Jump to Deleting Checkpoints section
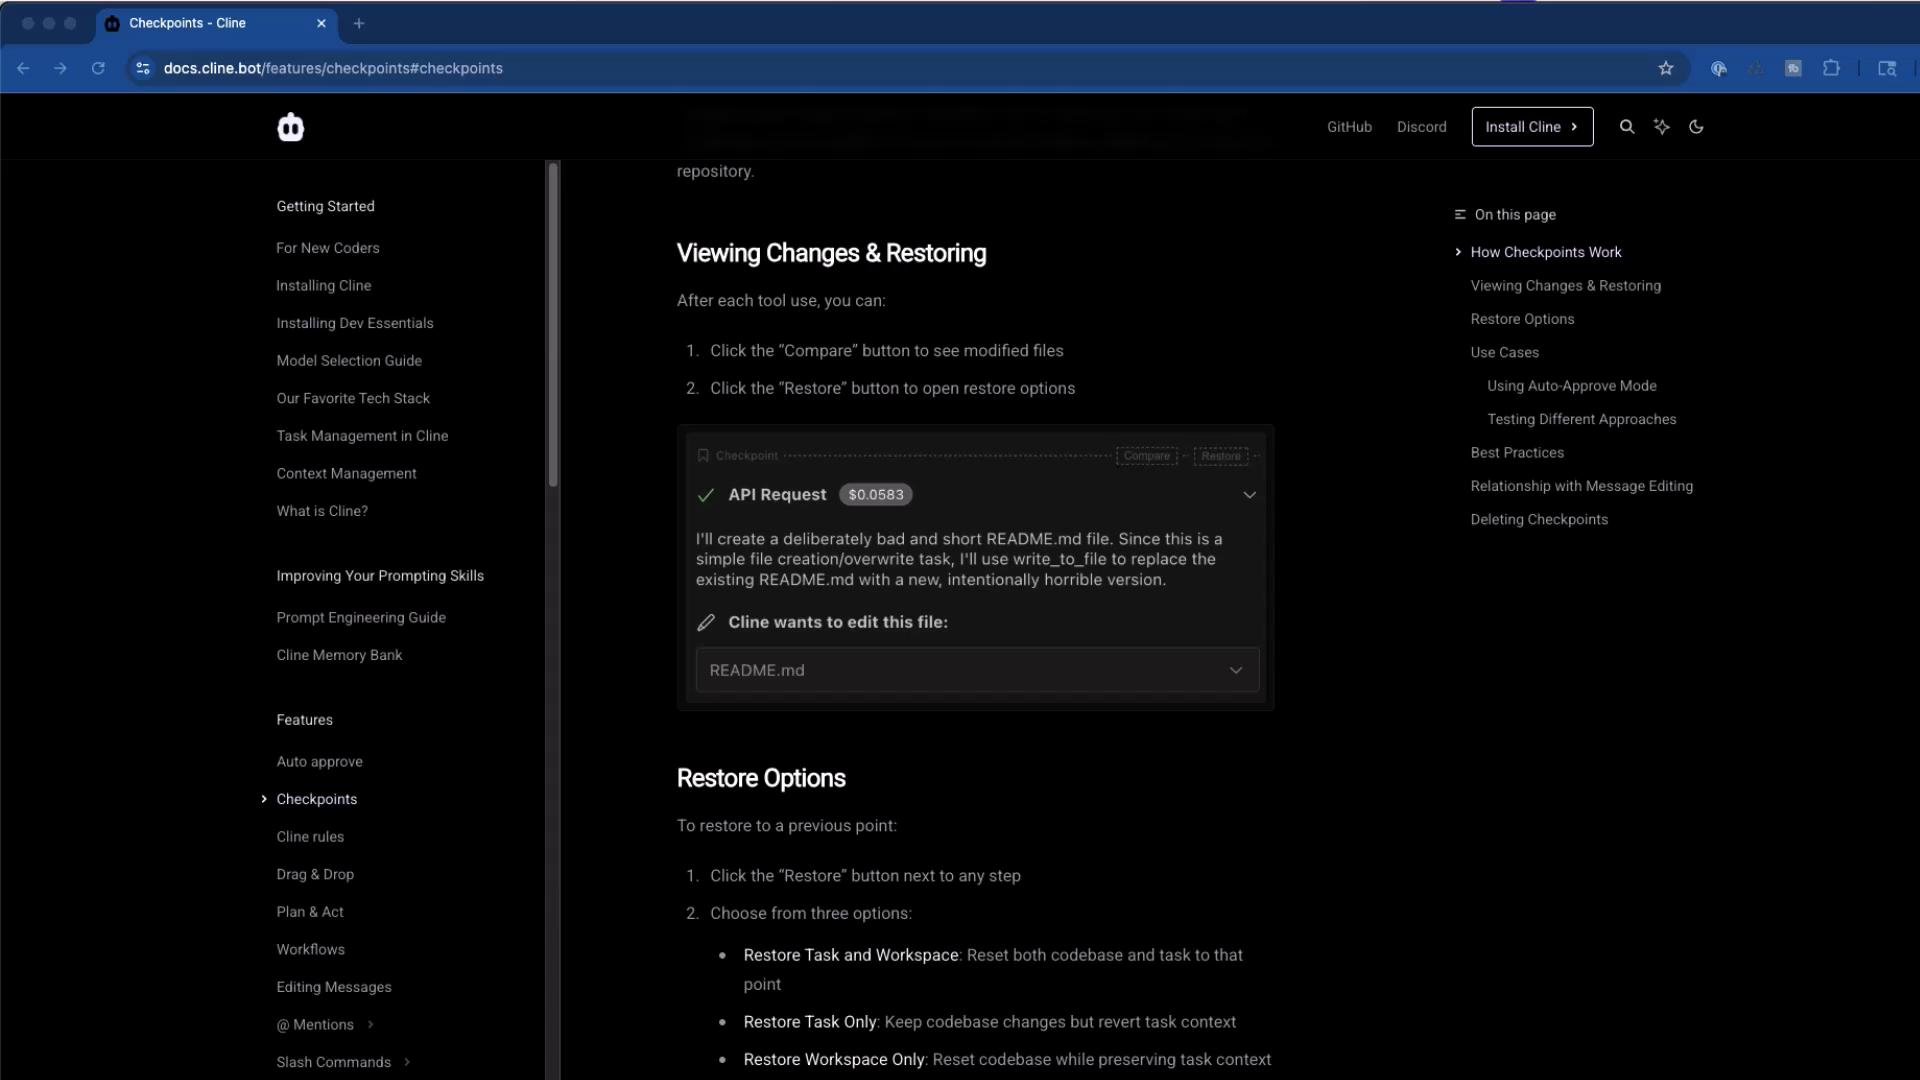Image resolution: width=1920 pixels, height=1080 pixels. pos(1539,520)
